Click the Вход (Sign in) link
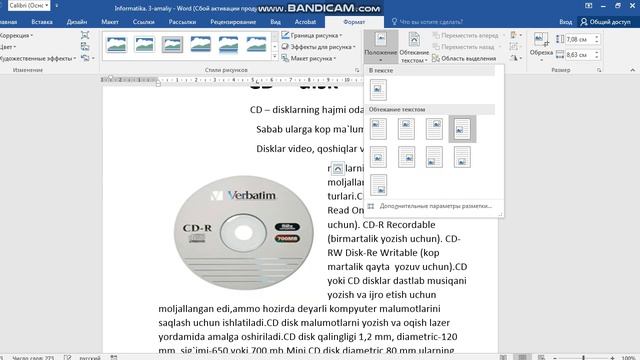 pos(565,22)
